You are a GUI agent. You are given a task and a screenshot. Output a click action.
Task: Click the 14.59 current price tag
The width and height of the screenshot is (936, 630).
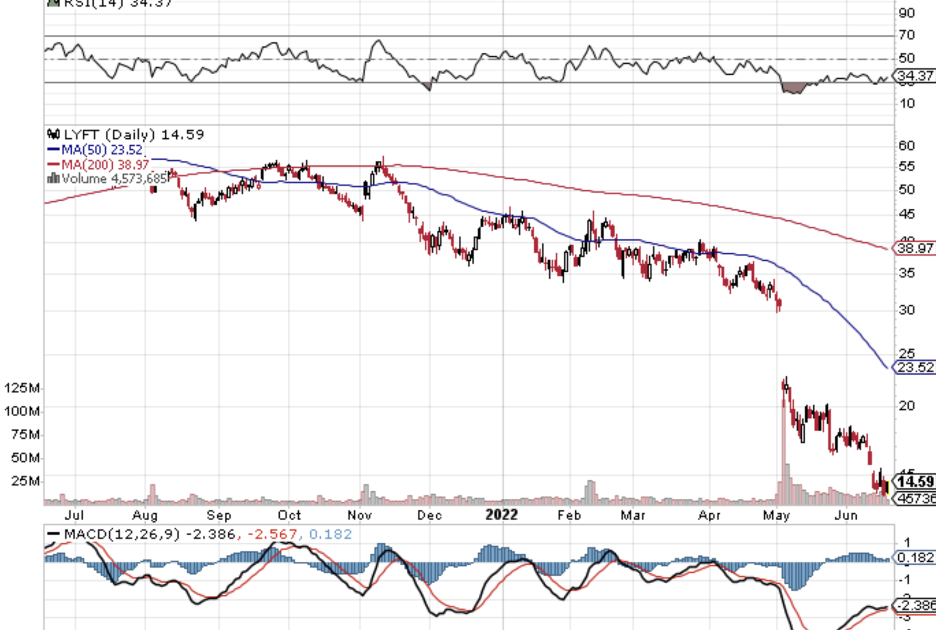coord(915,482)
